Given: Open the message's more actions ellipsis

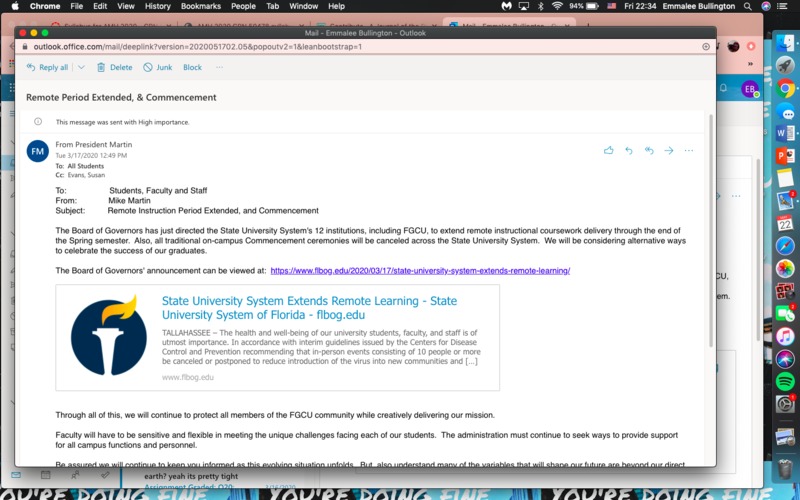Looking at the screenshot, I should [x=688, y=151].
